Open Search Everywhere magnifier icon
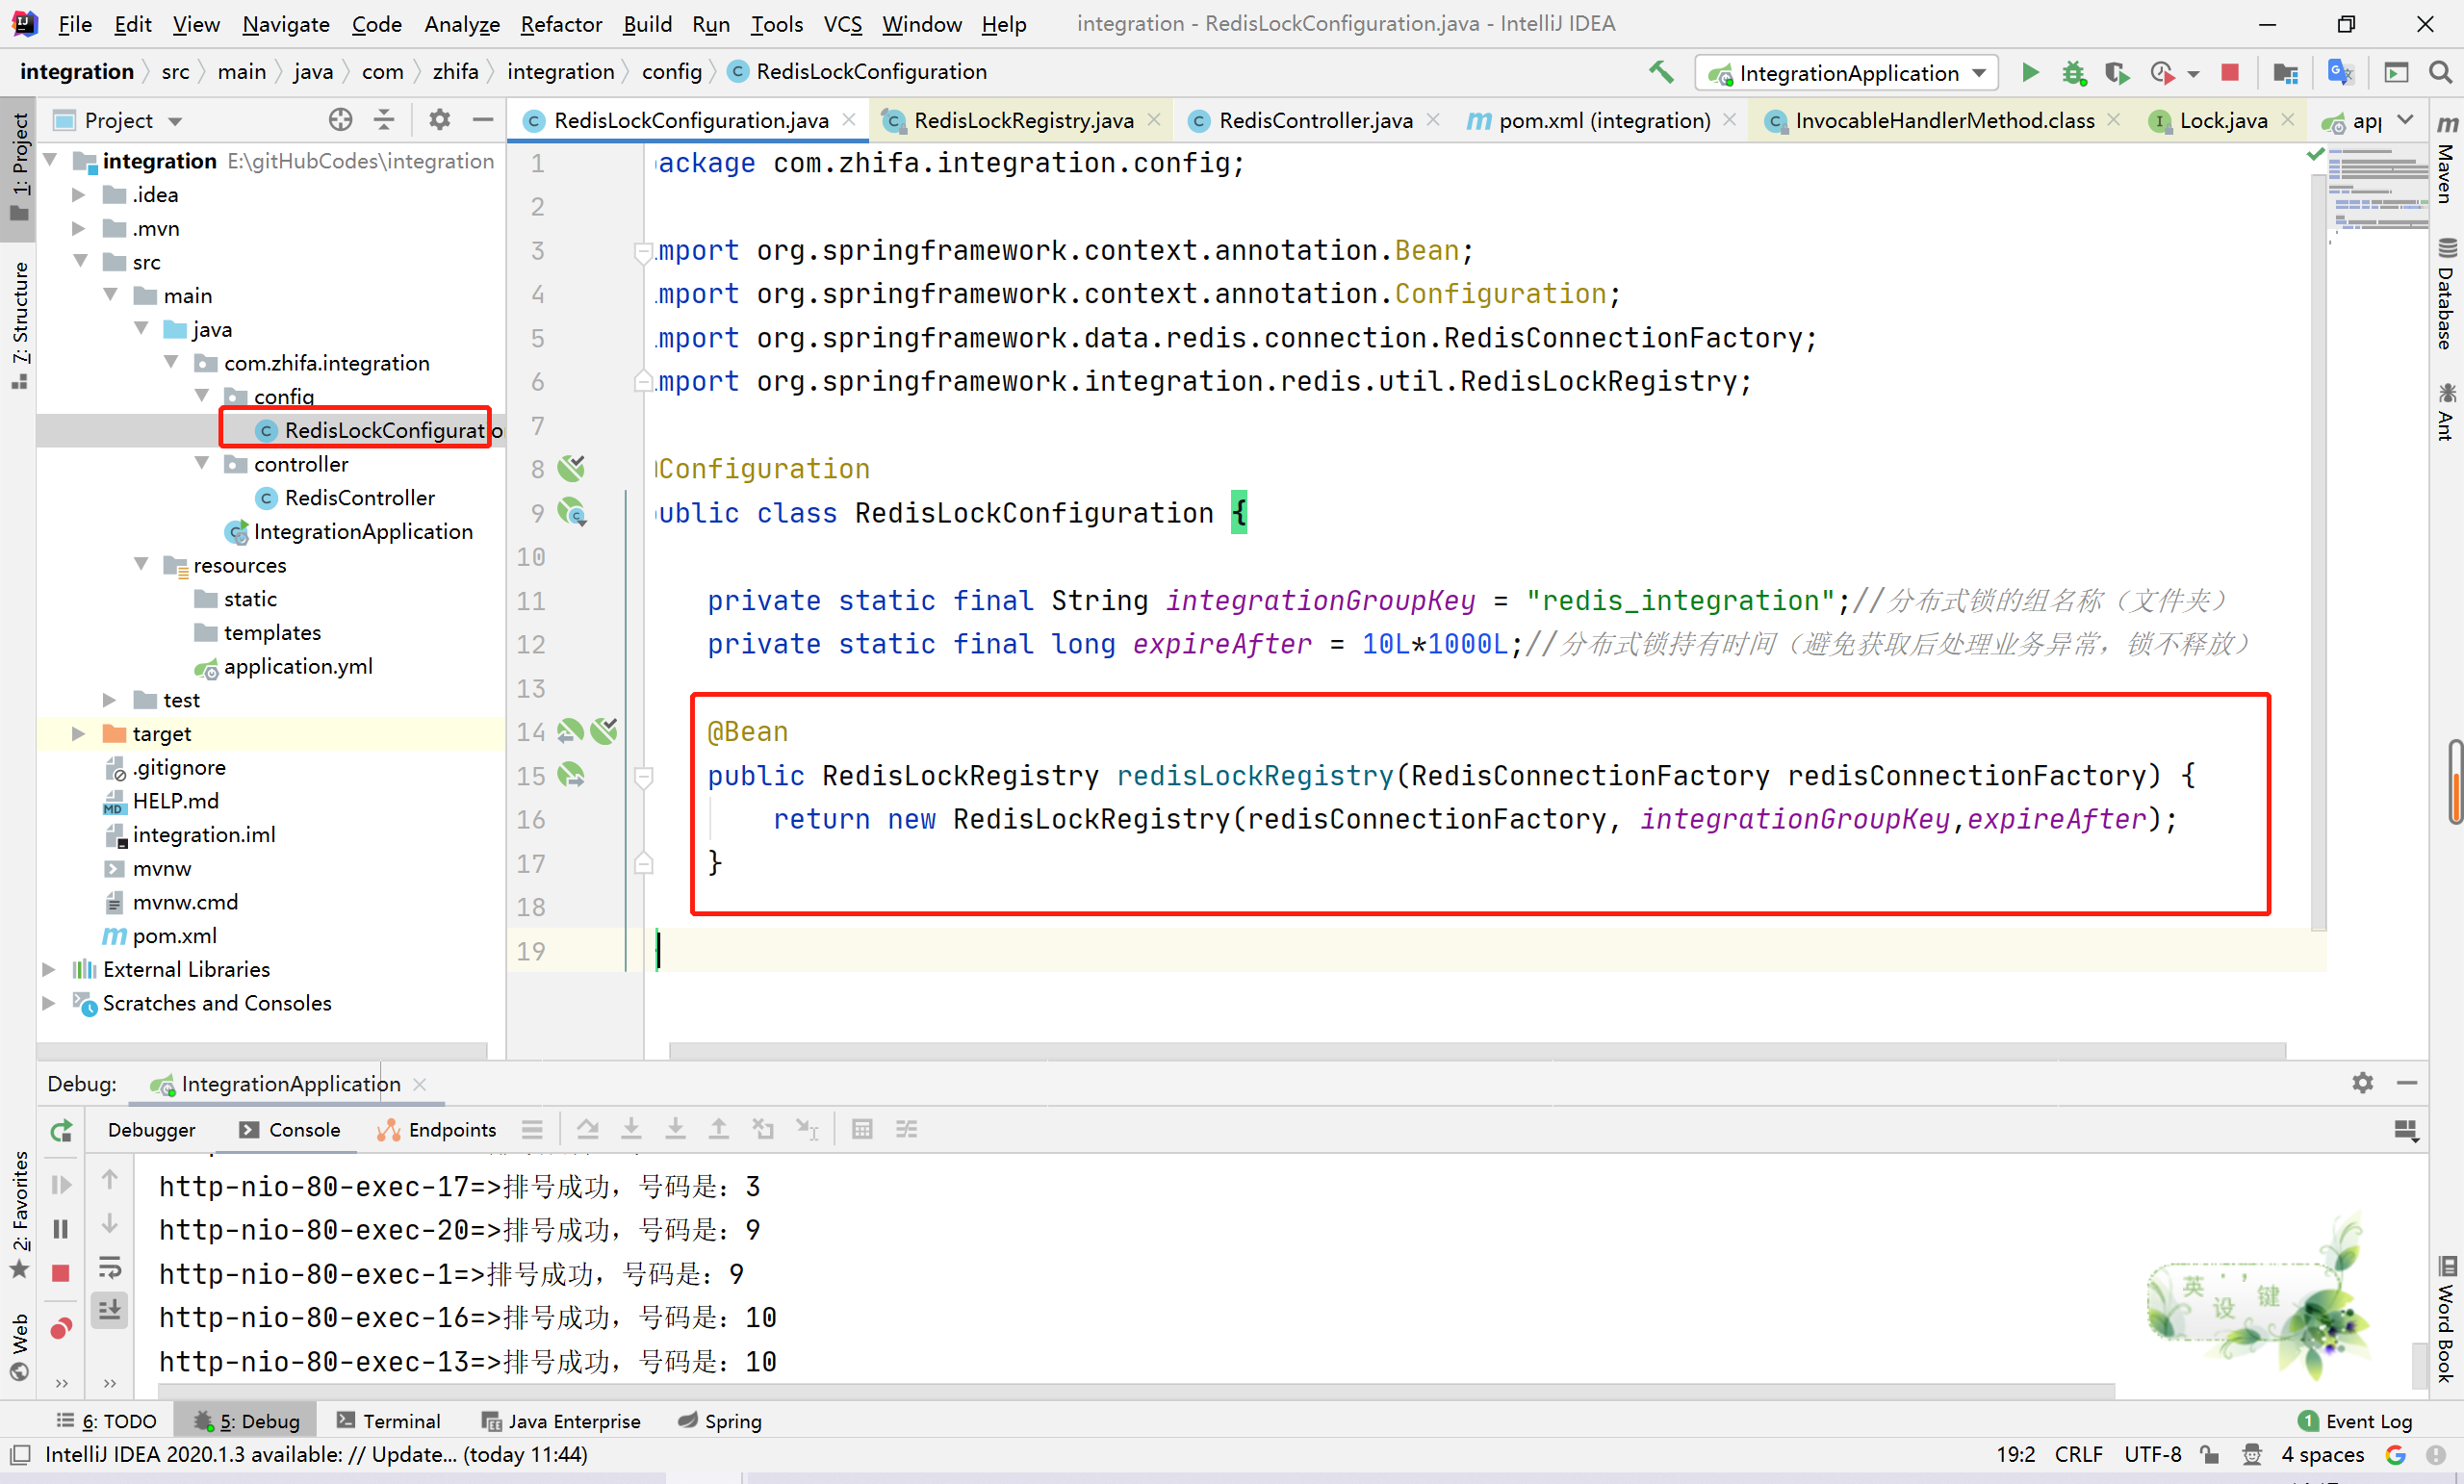The image size is (2464, 1484). (2440, 72)
